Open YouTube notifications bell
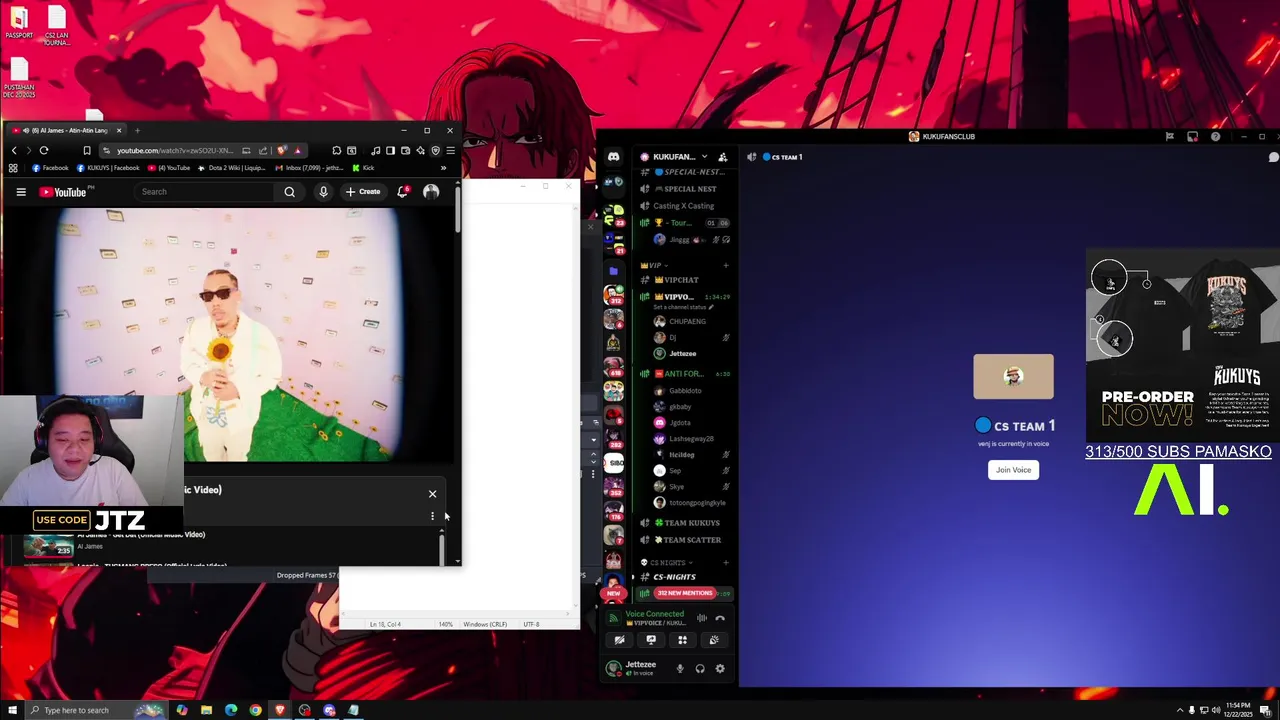 click(402, 192)
